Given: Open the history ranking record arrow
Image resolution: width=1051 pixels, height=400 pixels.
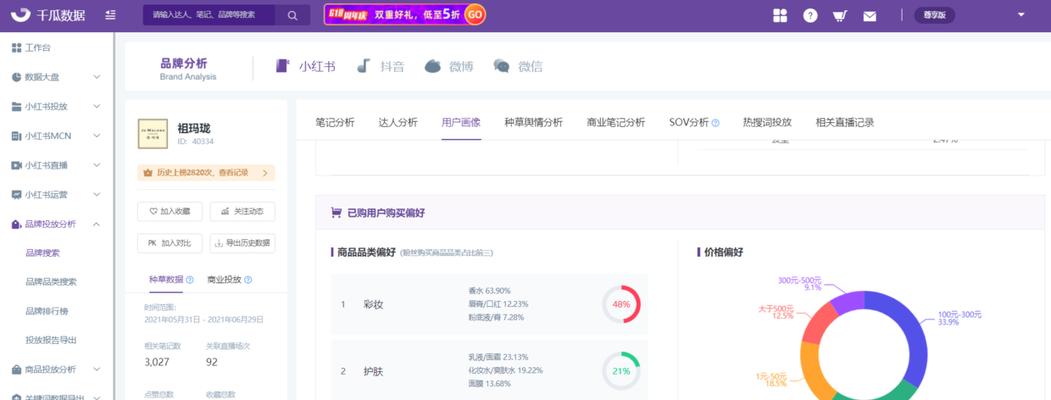Looking at the screenshot, I should [265, 173].
